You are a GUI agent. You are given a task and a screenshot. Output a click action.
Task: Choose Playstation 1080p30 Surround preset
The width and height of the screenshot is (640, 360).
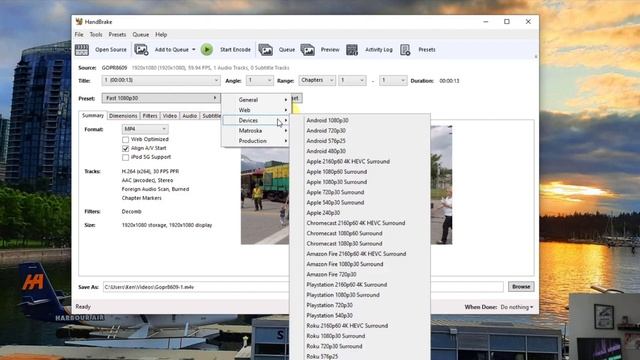coord(343,295)
